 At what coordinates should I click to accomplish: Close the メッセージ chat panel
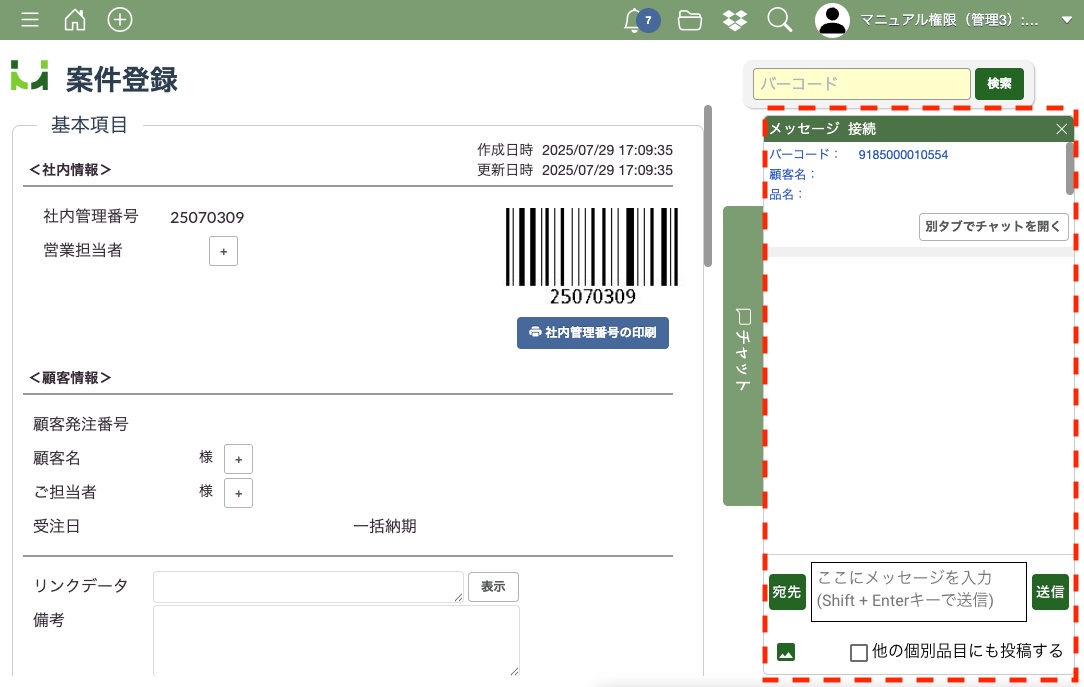tap(1061, 129)
